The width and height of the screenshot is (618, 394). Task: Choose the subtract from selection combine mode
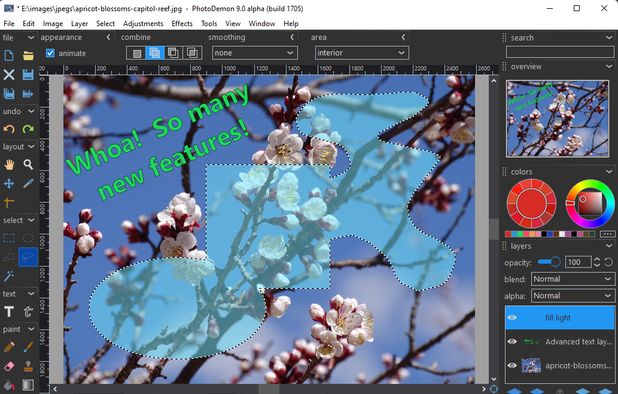(x=173, y=53)
